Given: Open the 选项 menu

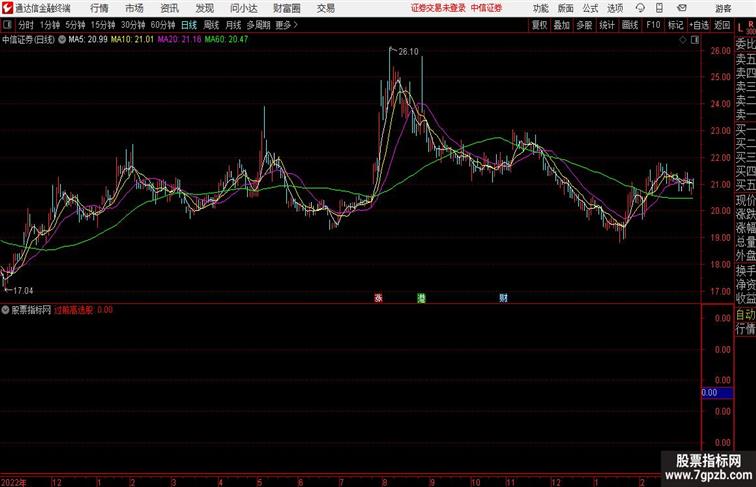Looking at the screenshot, I should point(615,8).
